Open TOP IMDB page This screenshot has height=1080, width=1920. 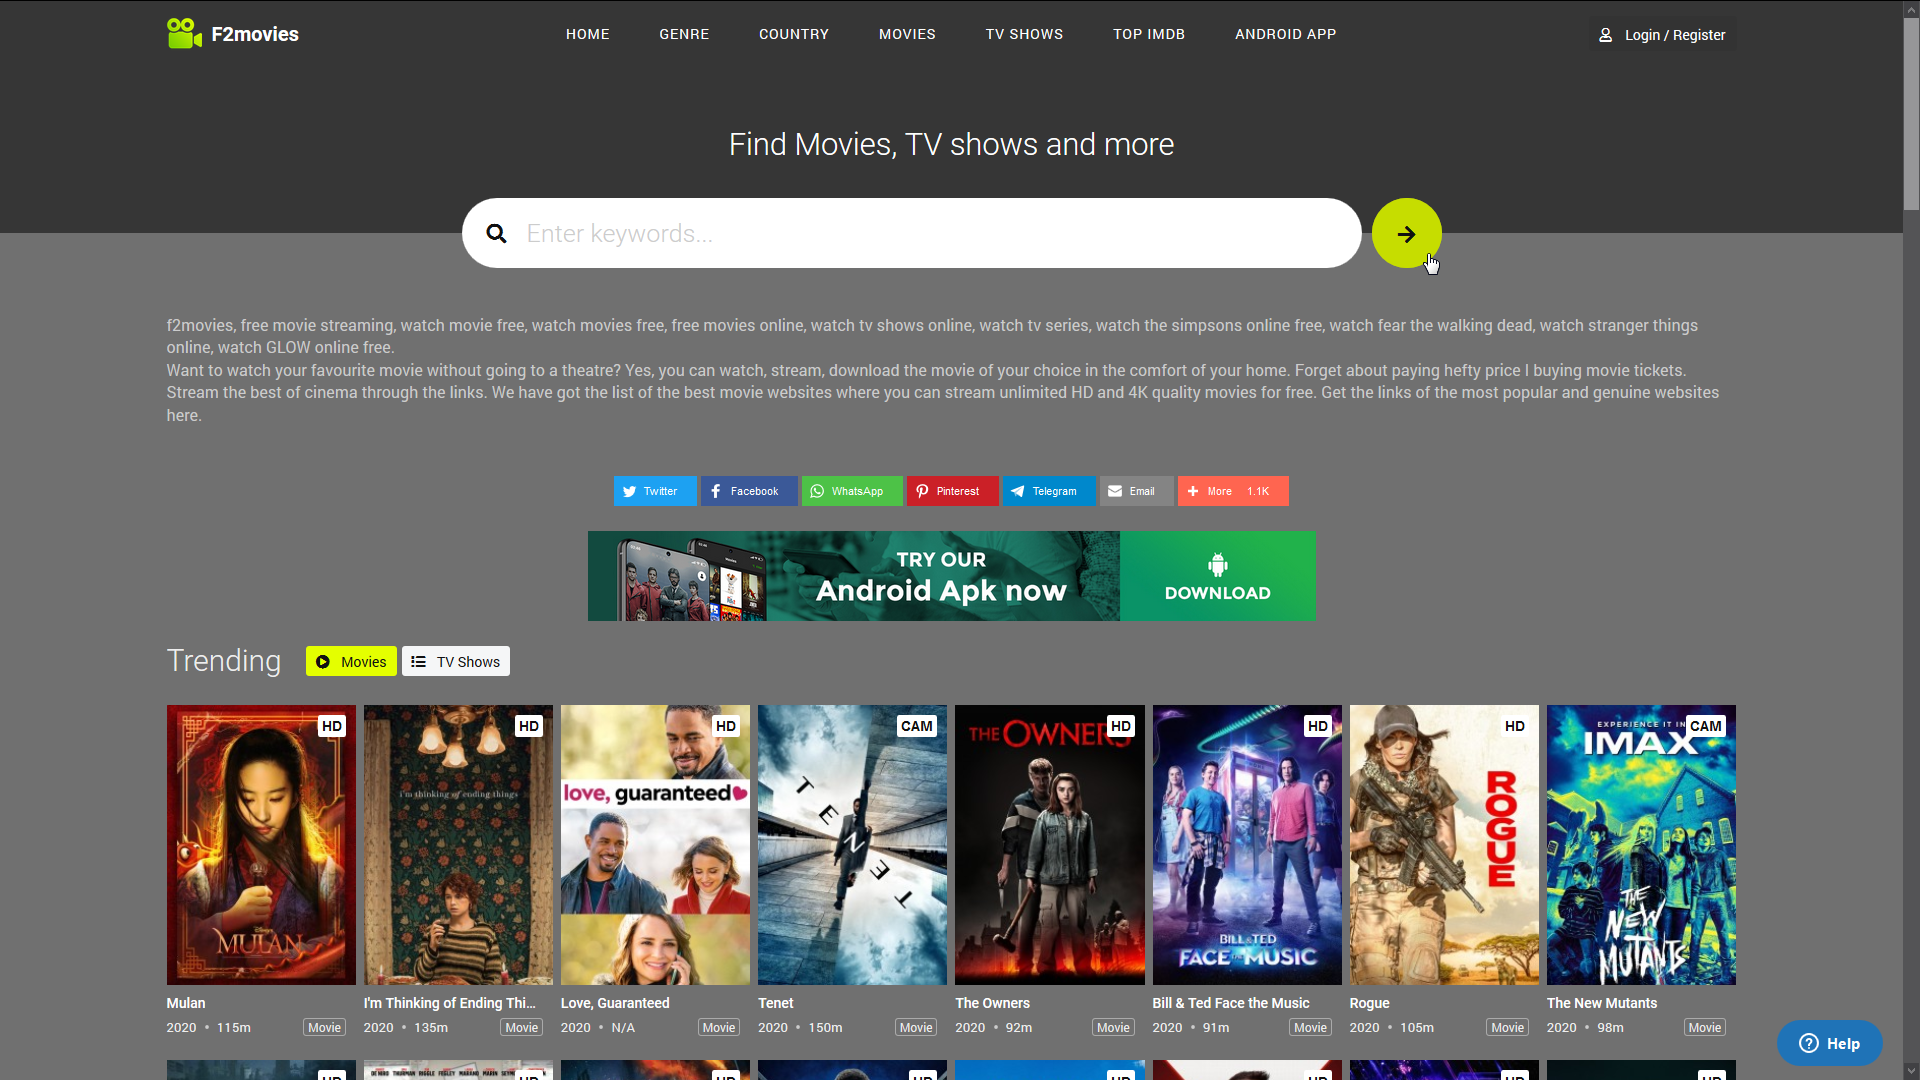1149,34
